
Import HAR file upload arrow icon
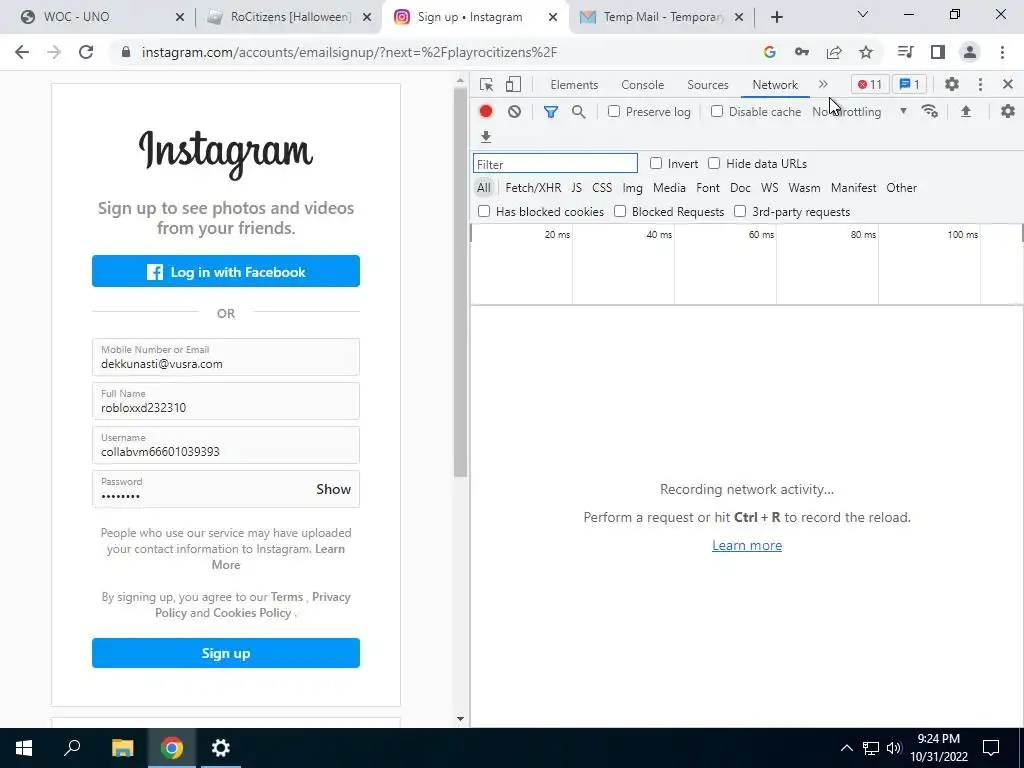[x=966, y=111]
